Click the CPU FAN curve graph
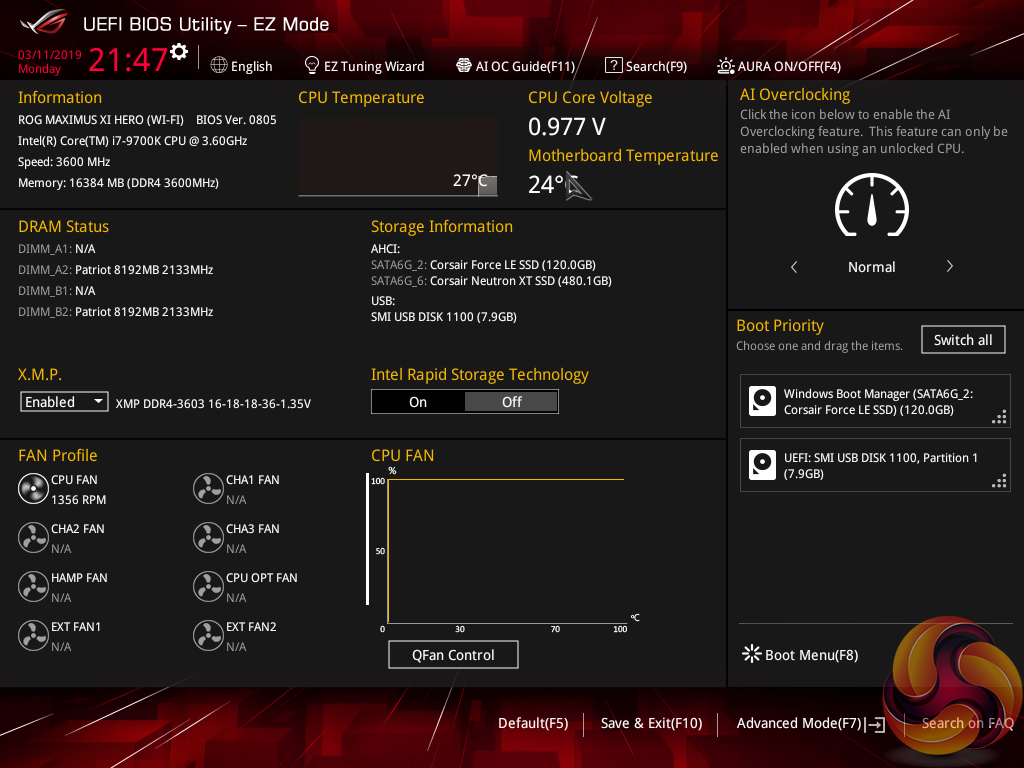Screen dimensions: 1024x768 pos(505,550)
